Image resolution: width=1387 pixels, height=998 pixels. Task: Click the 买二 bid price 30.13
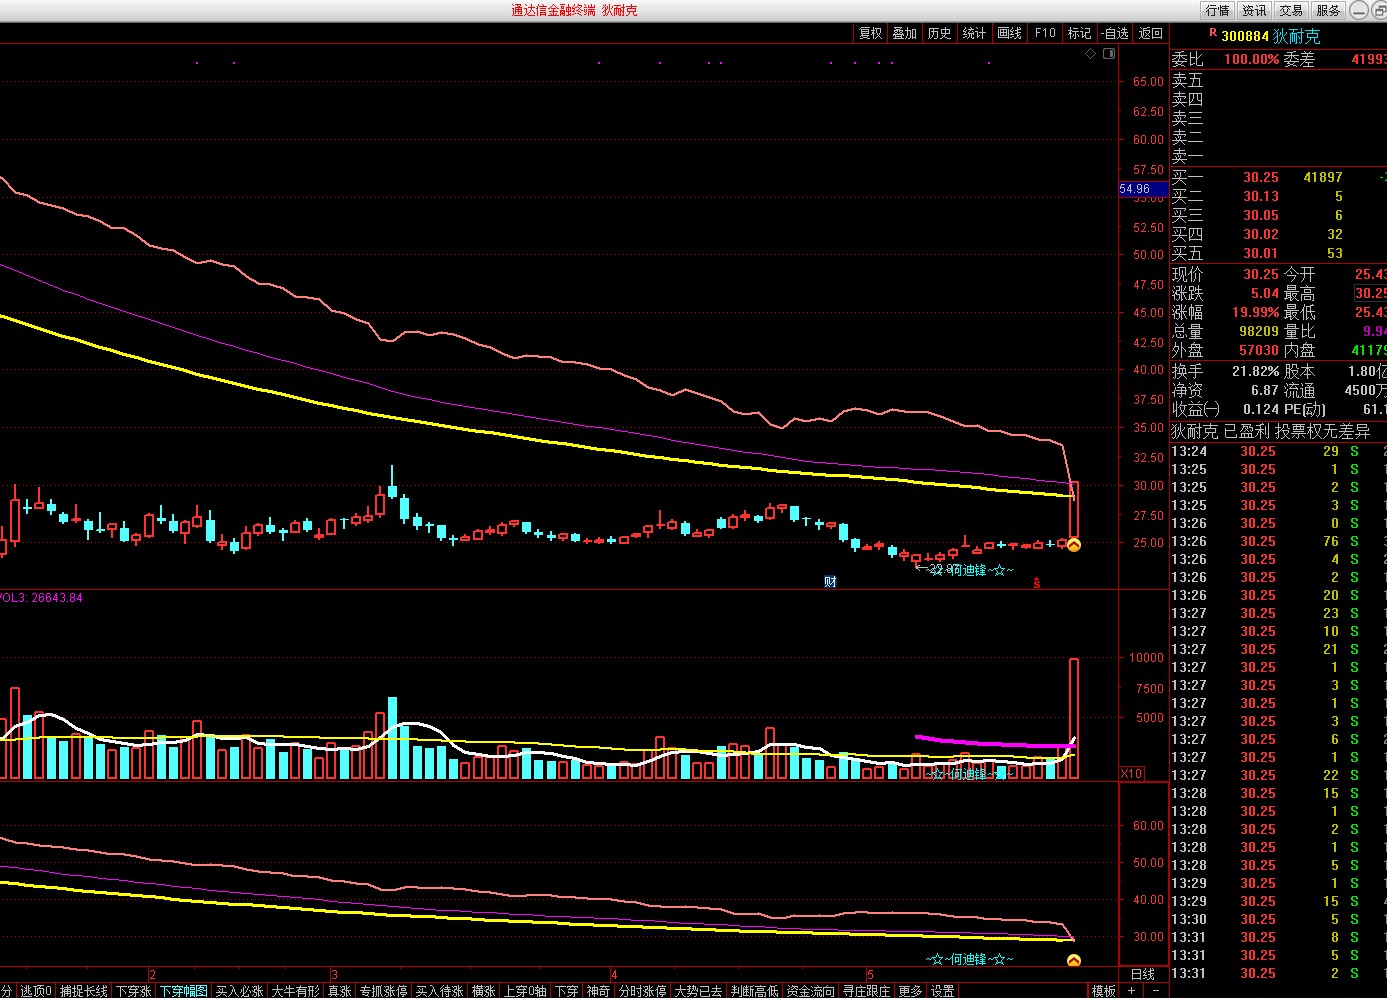tap(1261, 196)
